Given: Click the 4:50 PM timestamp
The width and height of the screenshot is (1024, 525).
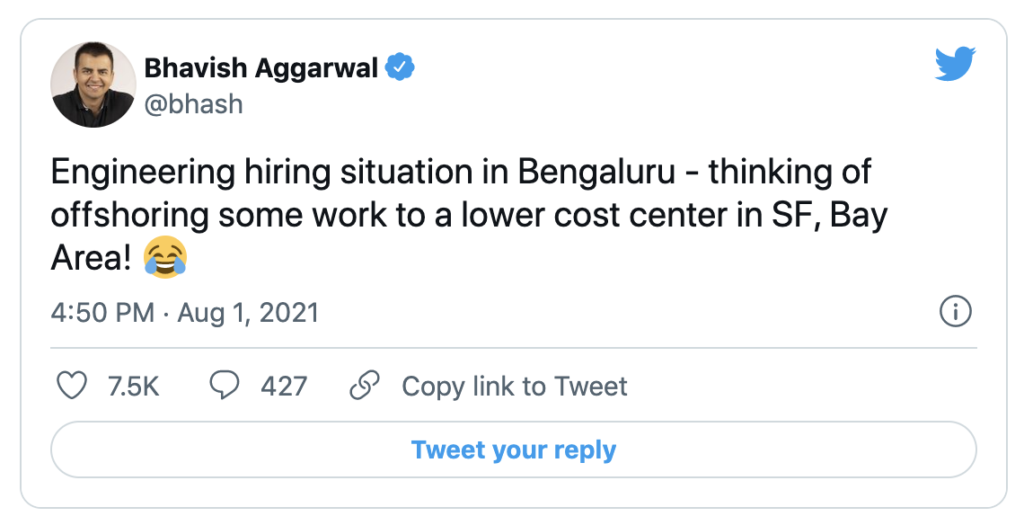Looking at the screenshot, I should point(102,313).
